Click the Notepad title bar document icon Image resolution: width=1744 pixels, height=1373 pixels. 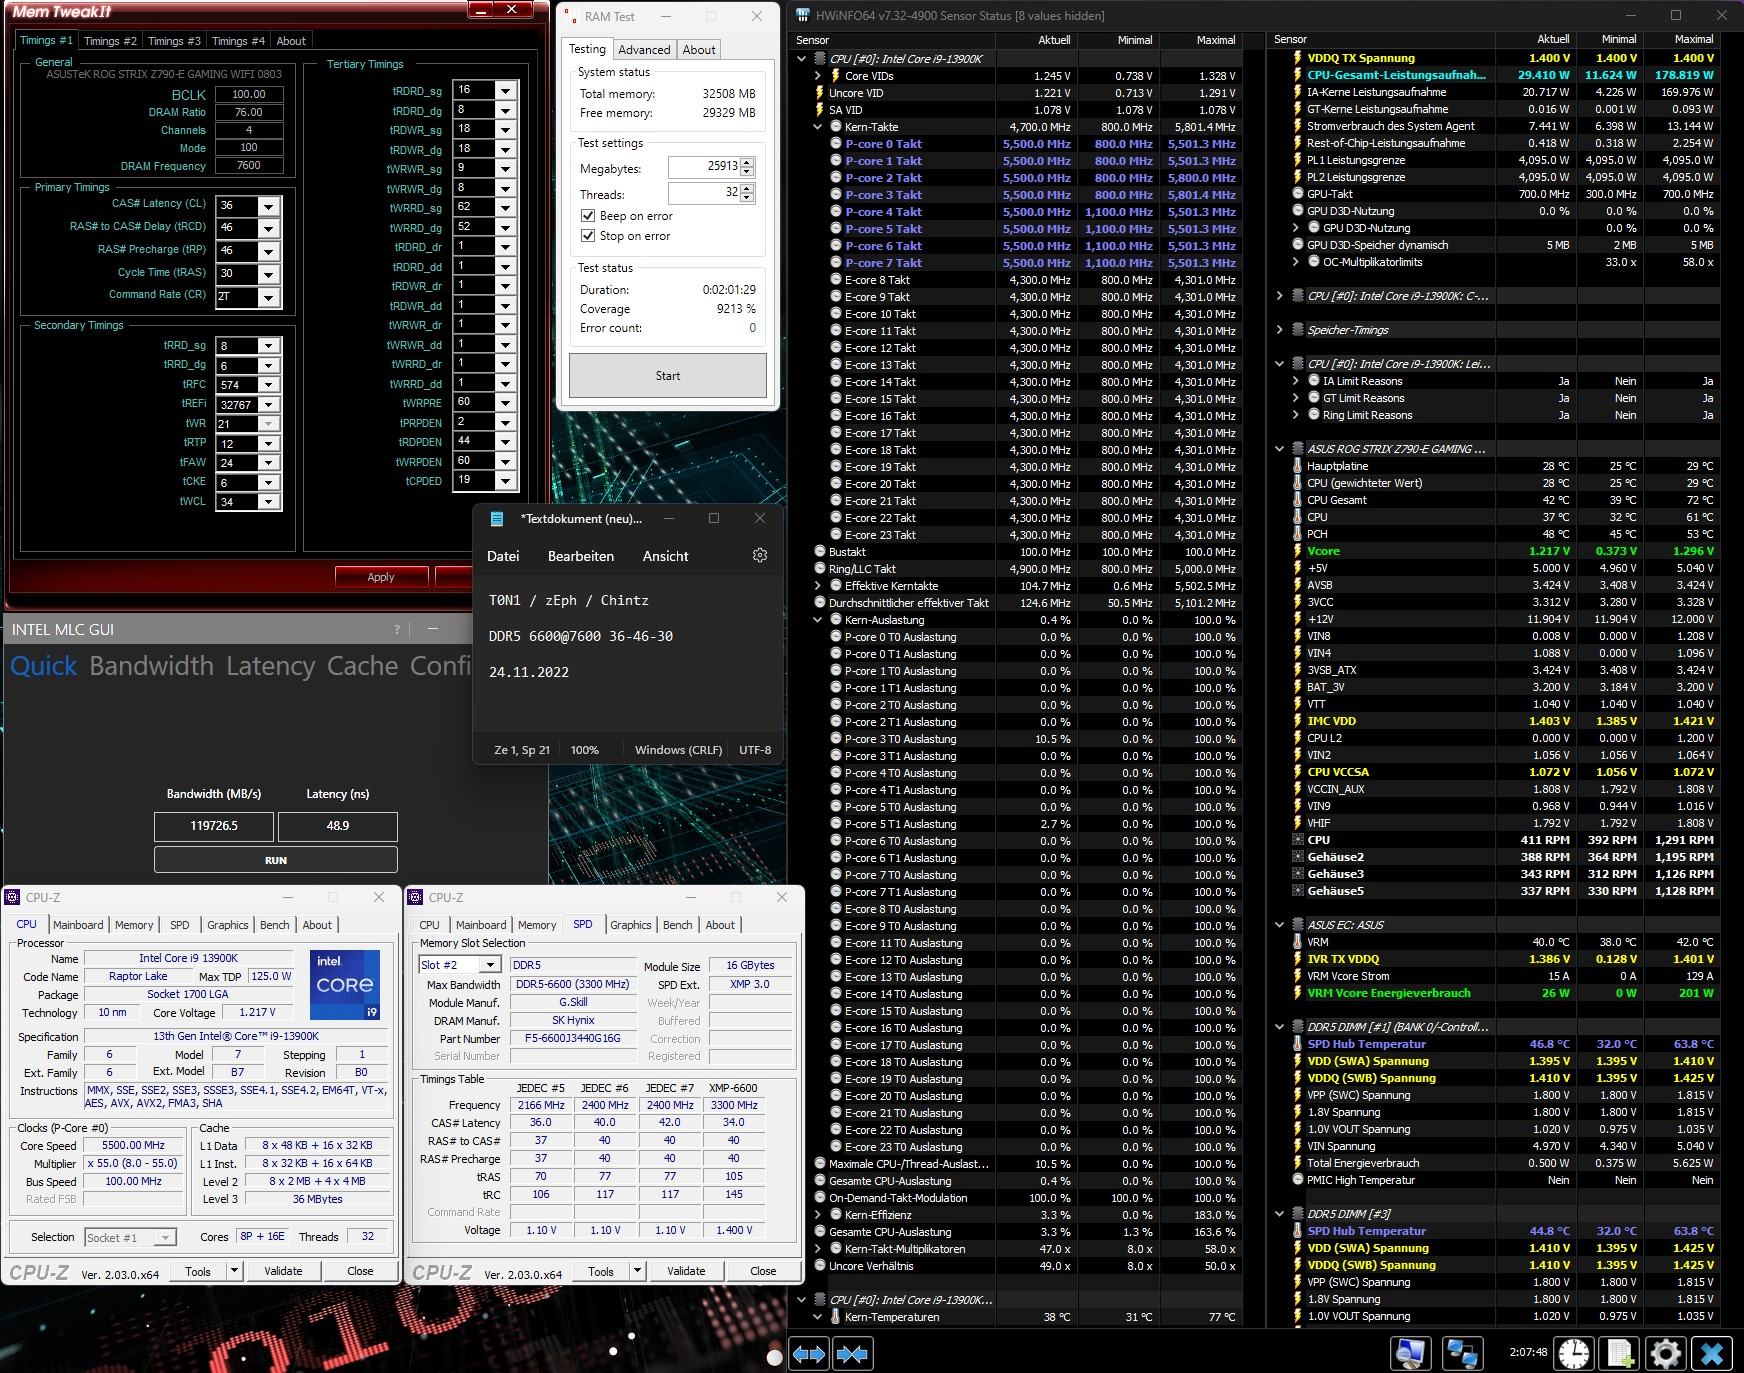pyautogui.click(x=497, y=518)
